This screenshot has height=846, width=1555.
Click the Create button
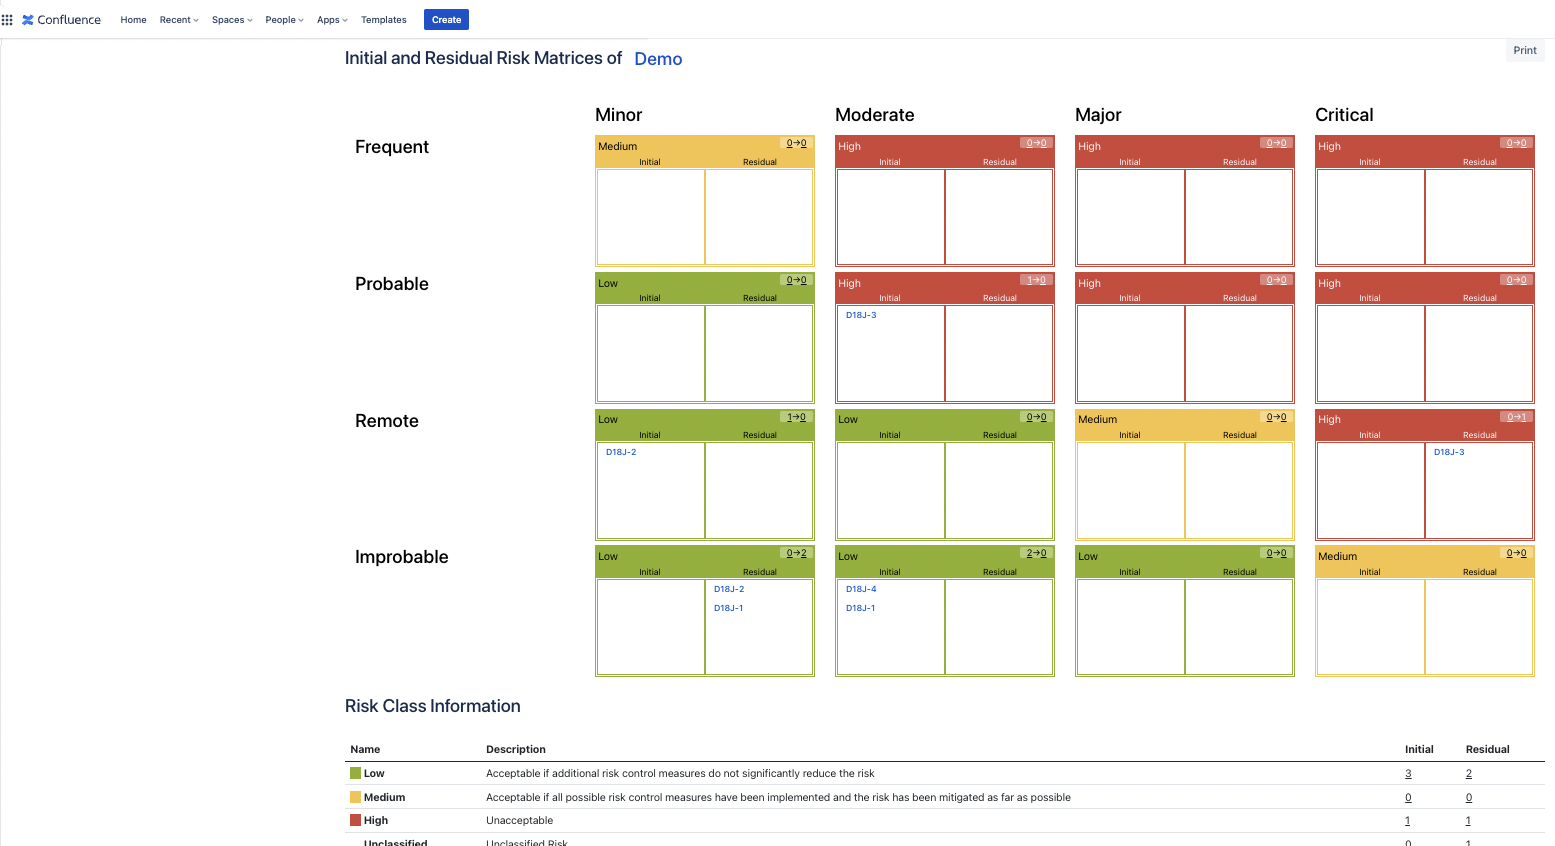tap(446, 19)
